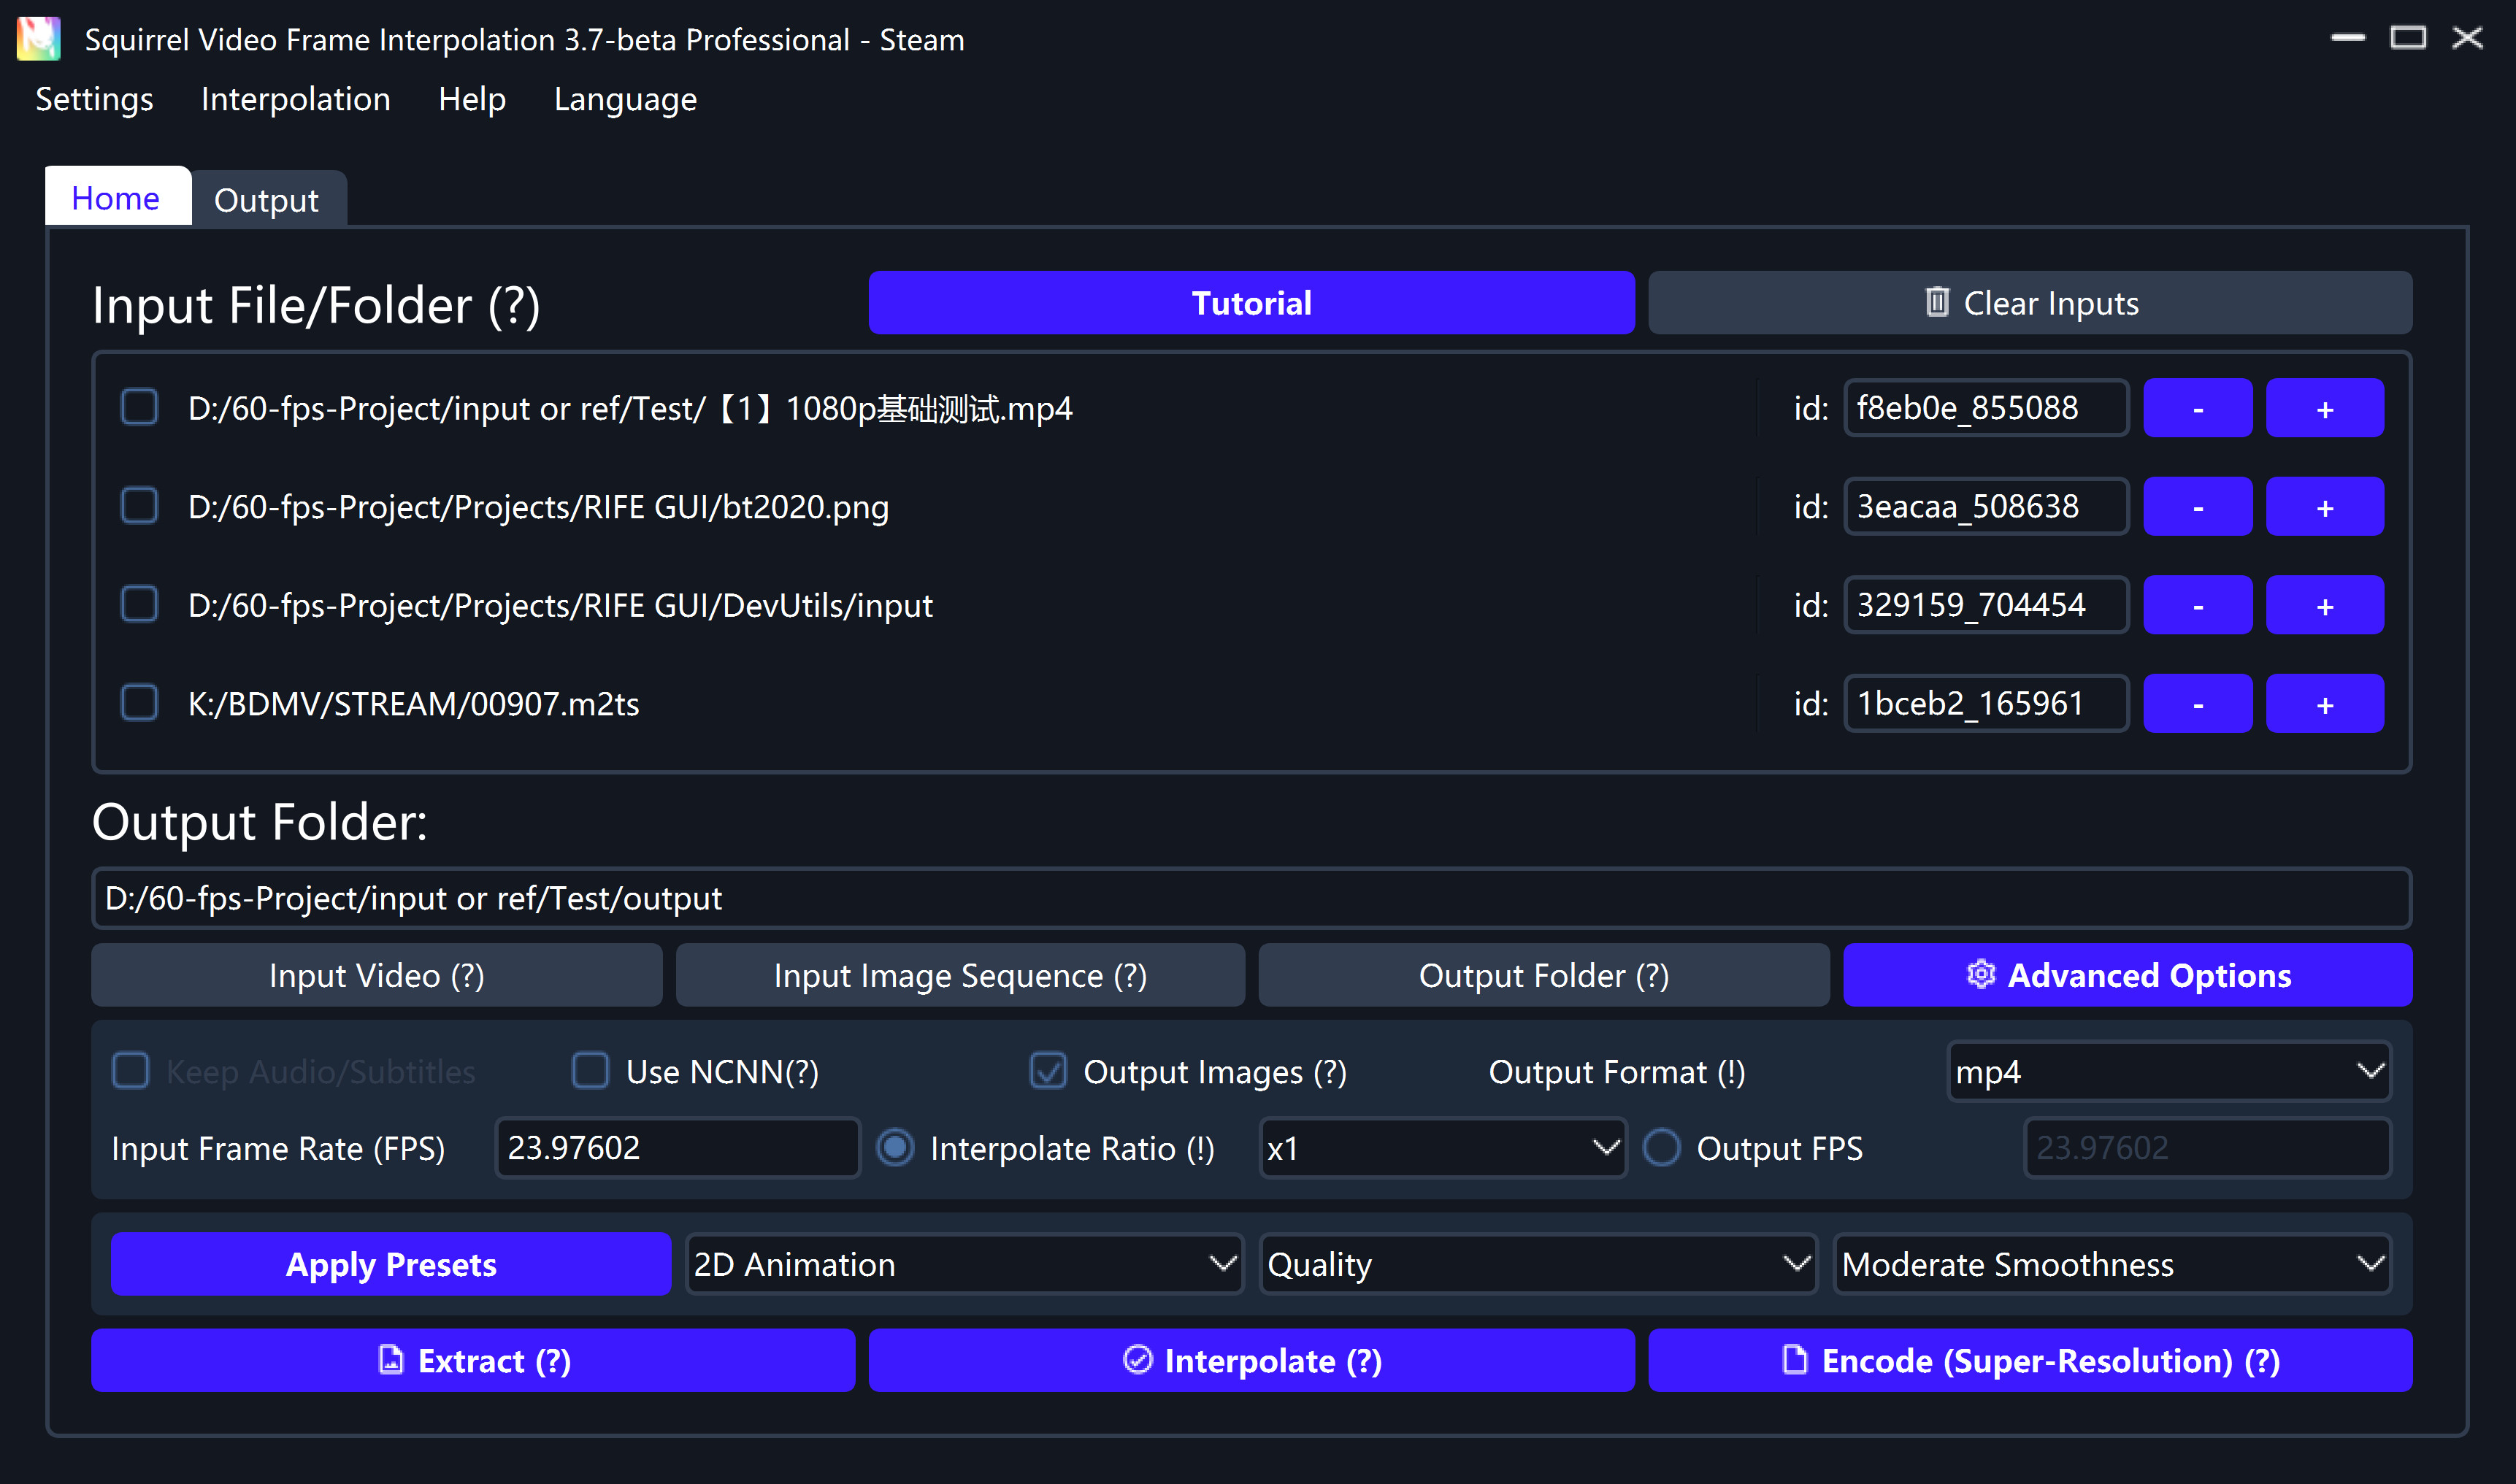Open the Interpolation menu

(x=295, y=99)
